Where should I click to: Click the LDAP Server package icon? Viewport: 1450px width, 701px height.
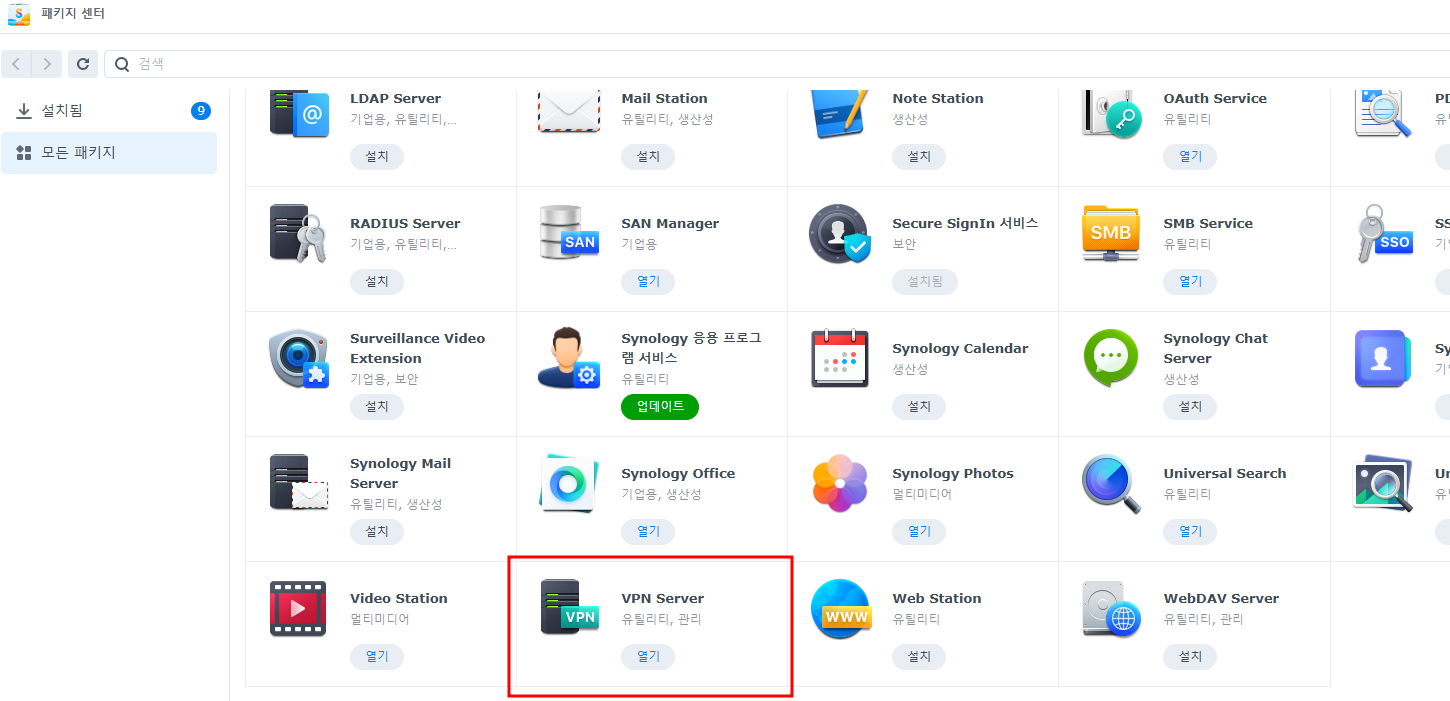coord(298,113)
